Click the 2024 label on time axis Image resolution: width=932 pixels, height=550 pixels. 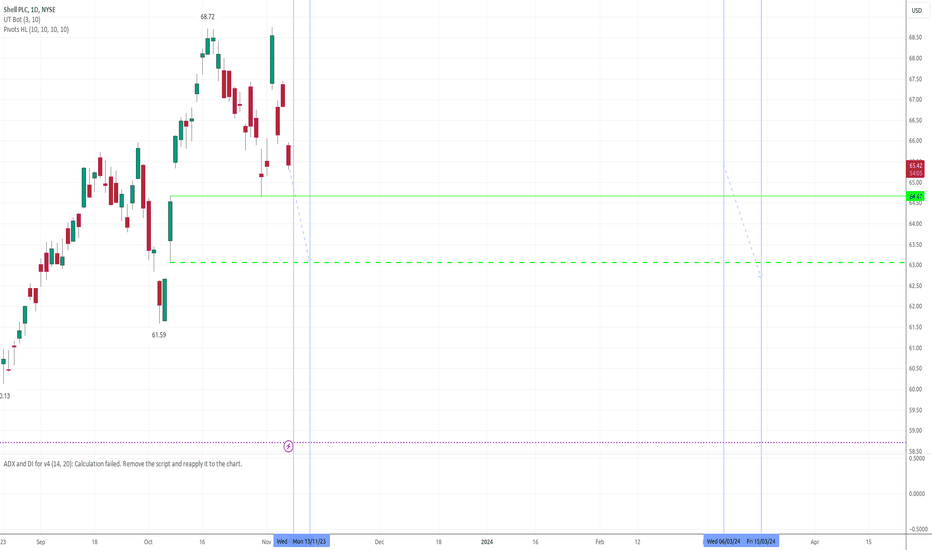click(487, 542)
